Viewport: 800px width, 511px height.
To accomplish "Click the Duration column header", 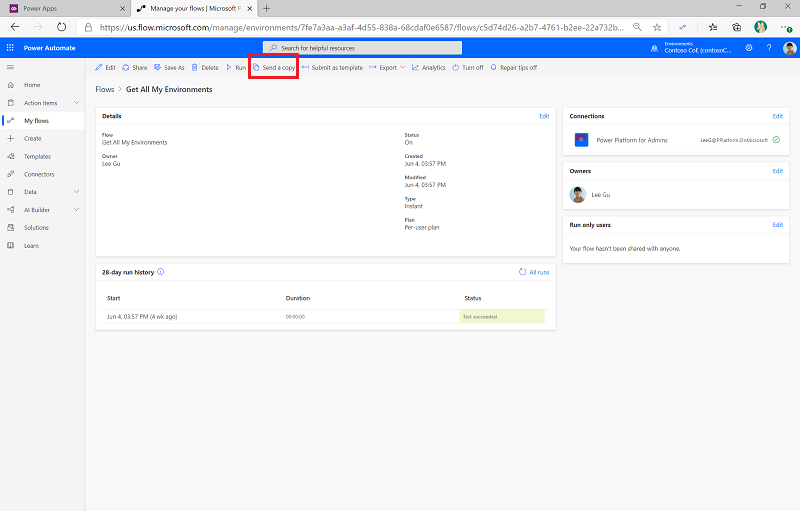I will pos(297,298).
